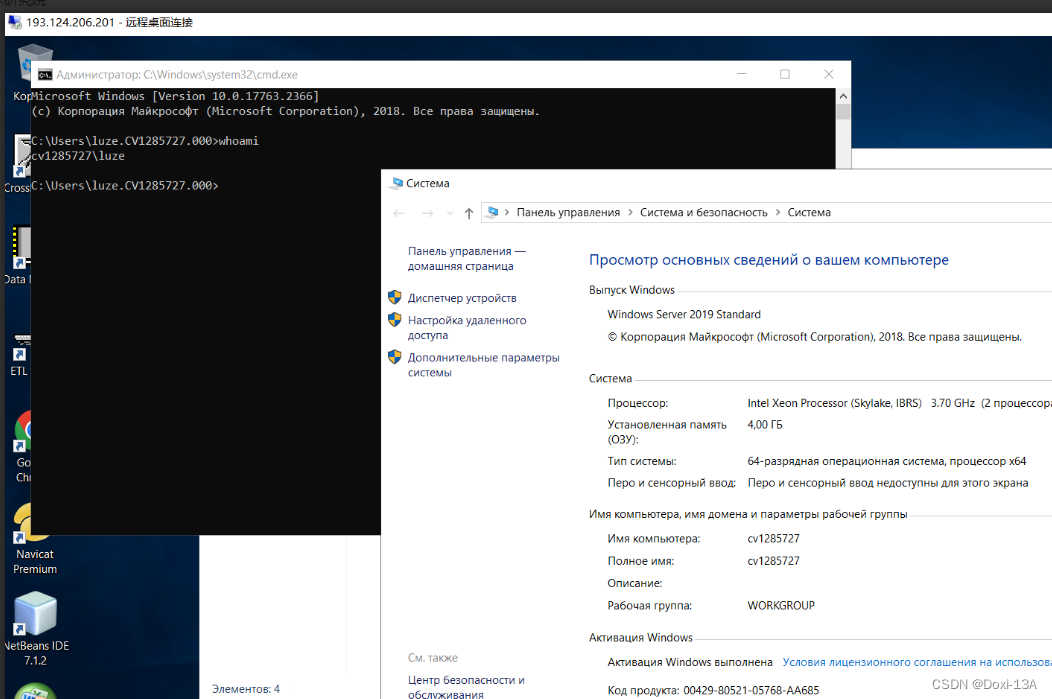The width and height of the screenshot is (1052, 699).
Task: Launch the NetBeans IDE 7.1.2 shortcut
Action: [36, 629]
